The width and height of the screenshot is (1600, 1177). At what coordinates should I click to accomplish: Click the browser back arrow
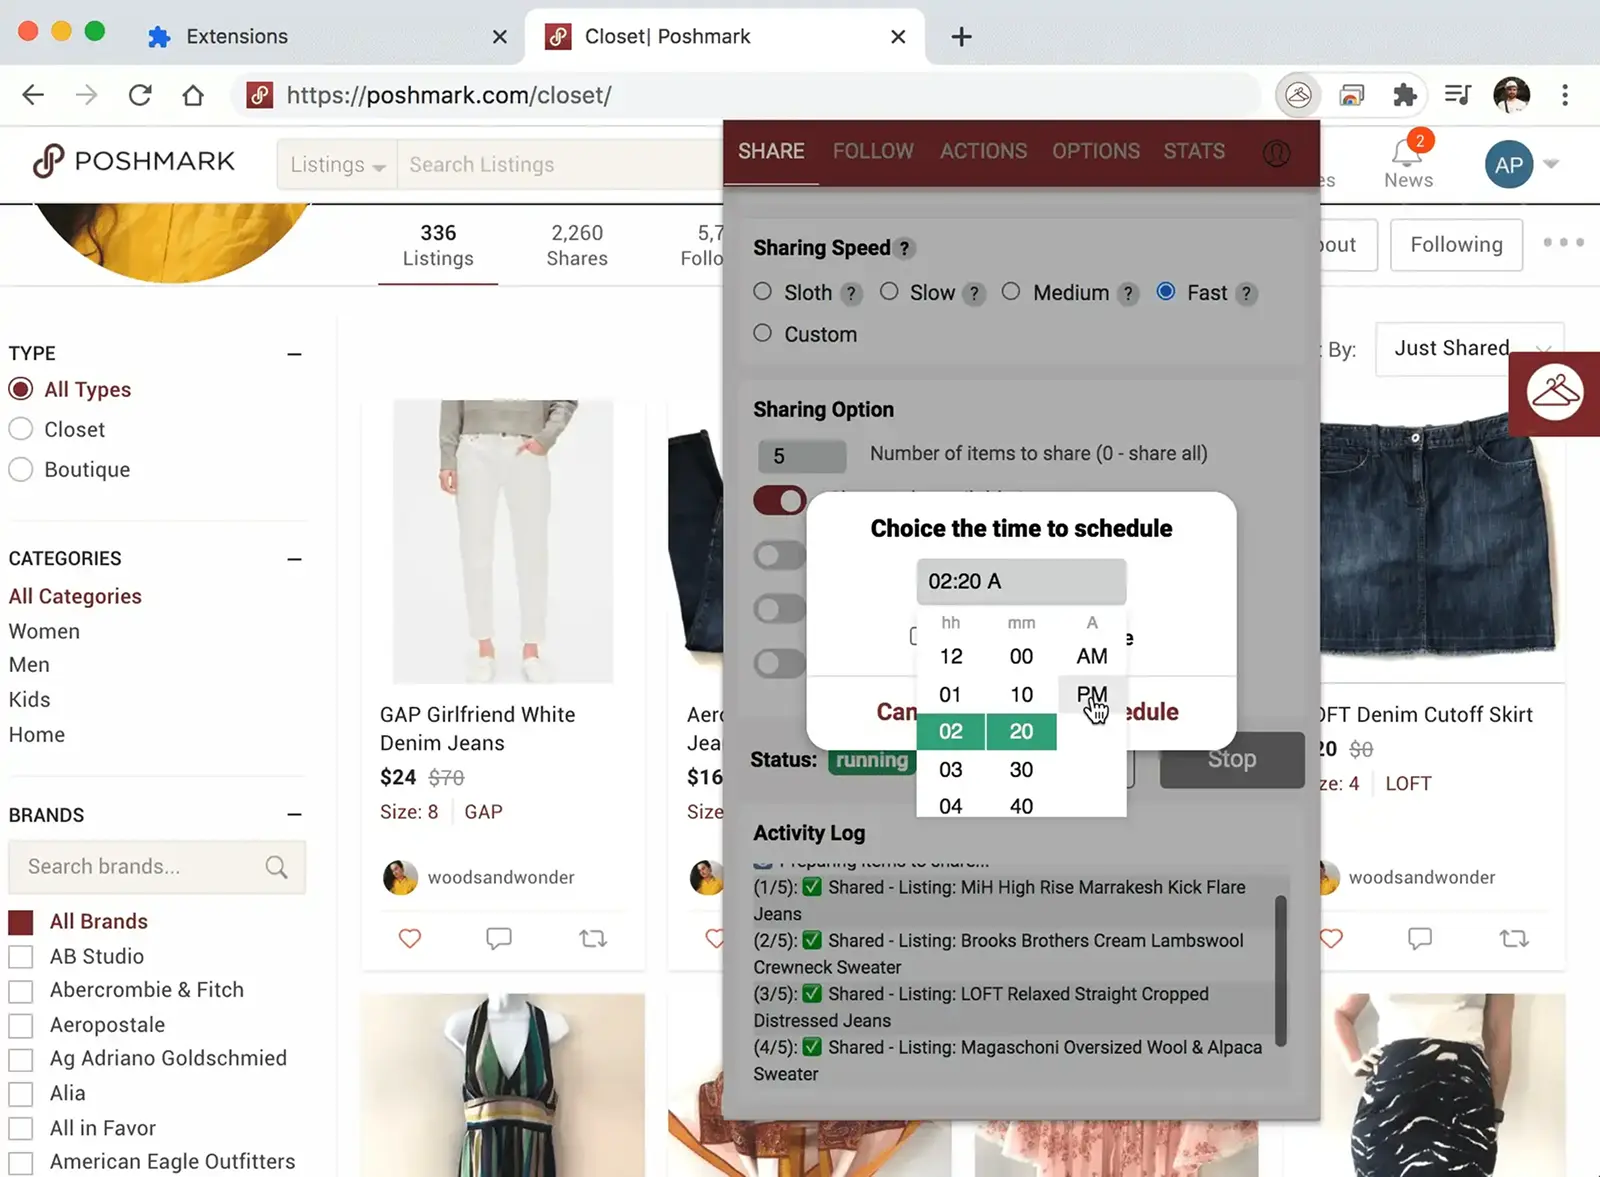click(x=33, y=95)
